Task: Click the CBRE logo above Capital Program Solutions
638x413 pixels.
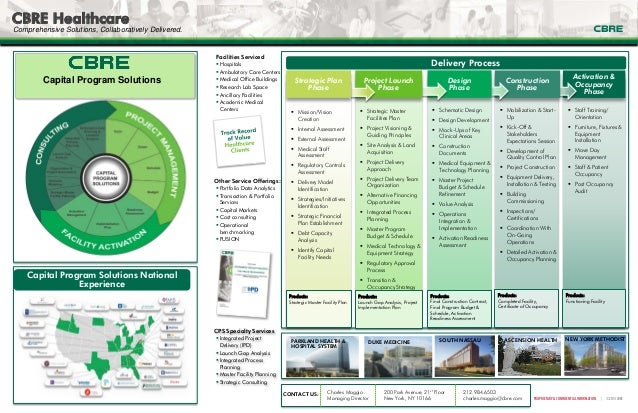Action: coord(99,63)
